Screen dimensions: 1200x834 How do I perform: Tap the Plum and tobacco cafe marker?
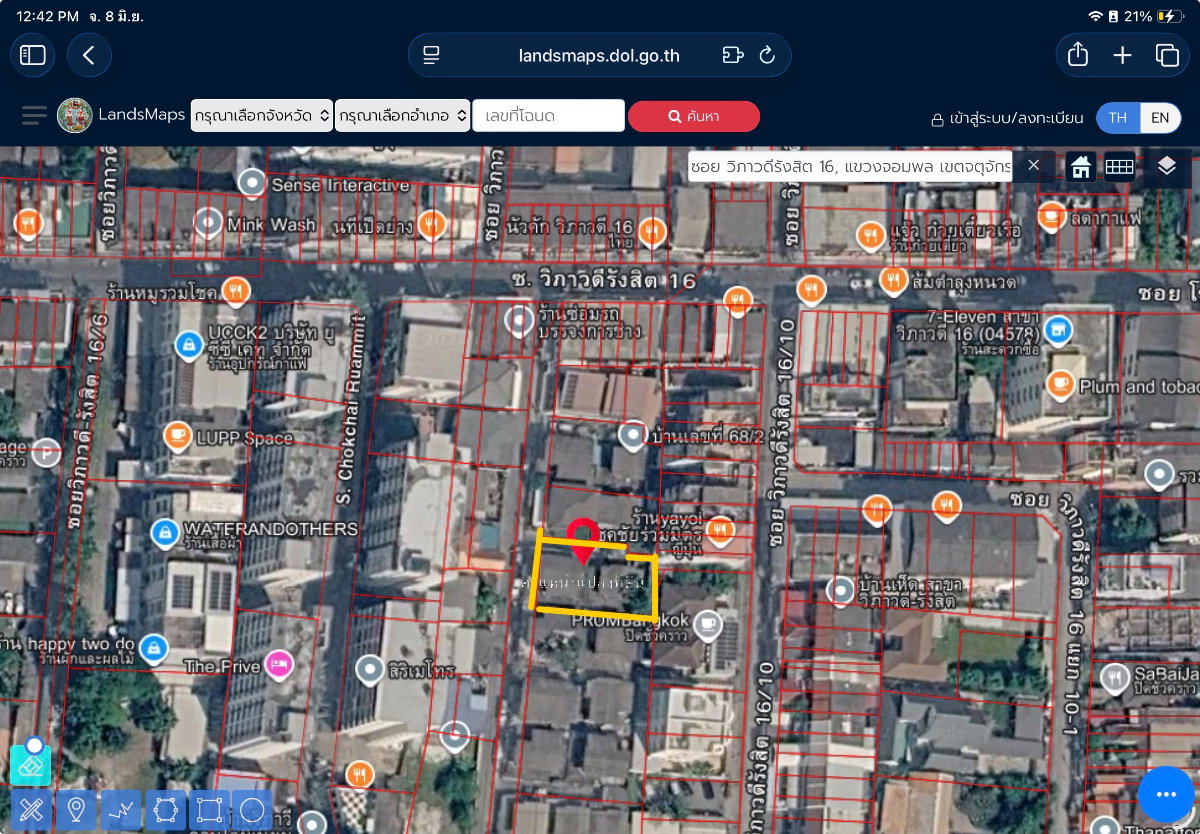(1060, 384)
